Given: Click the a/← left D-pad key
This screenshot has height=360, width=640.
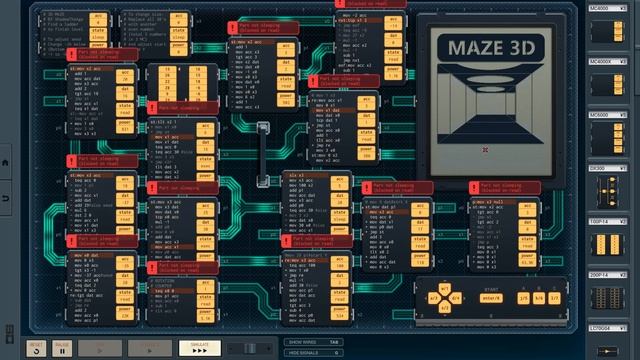Looking at the screenshot, I should pyautogui.click(x=434, y=298).
